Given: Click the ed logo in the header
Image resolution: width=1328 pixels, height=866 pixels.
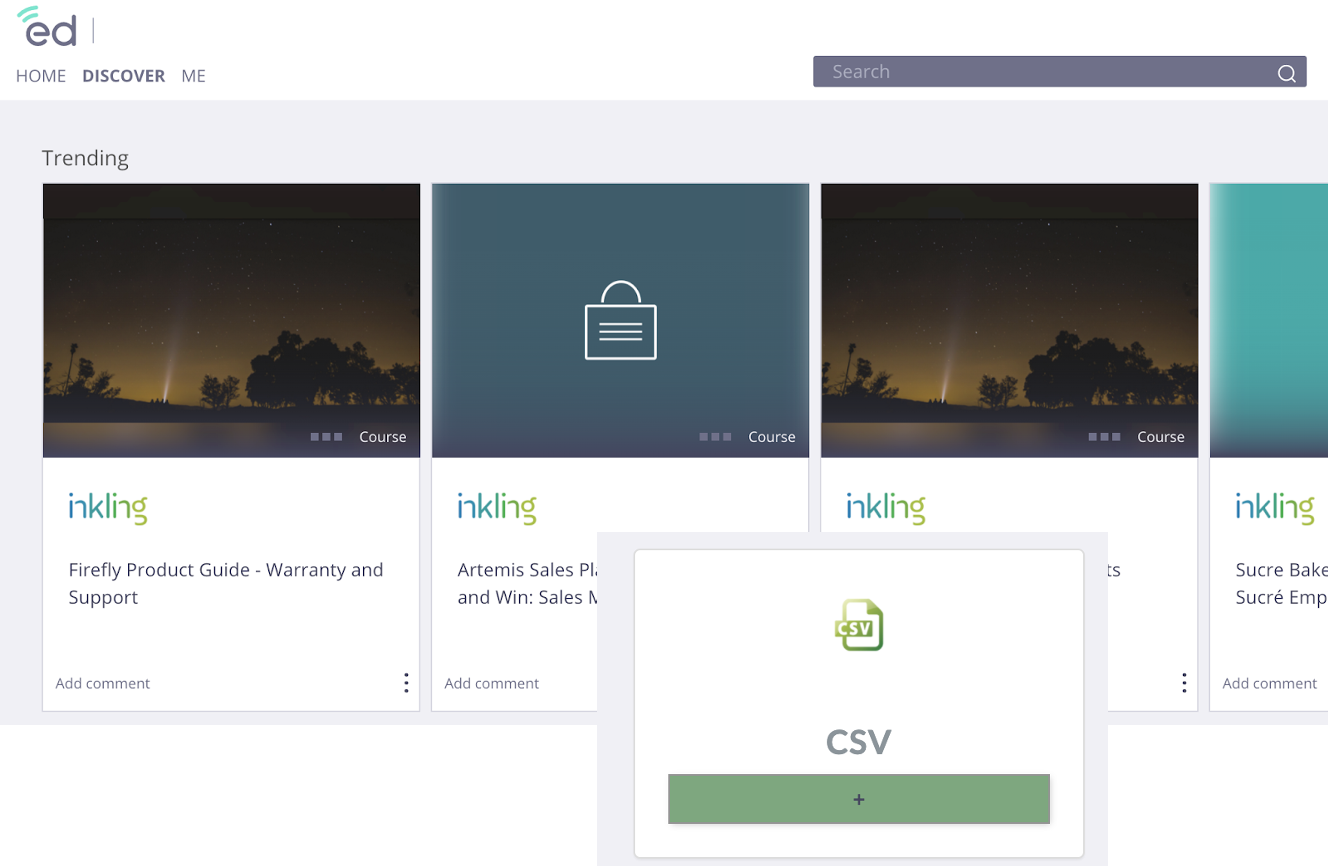Looking at the screenshot, I should point(47,27).
